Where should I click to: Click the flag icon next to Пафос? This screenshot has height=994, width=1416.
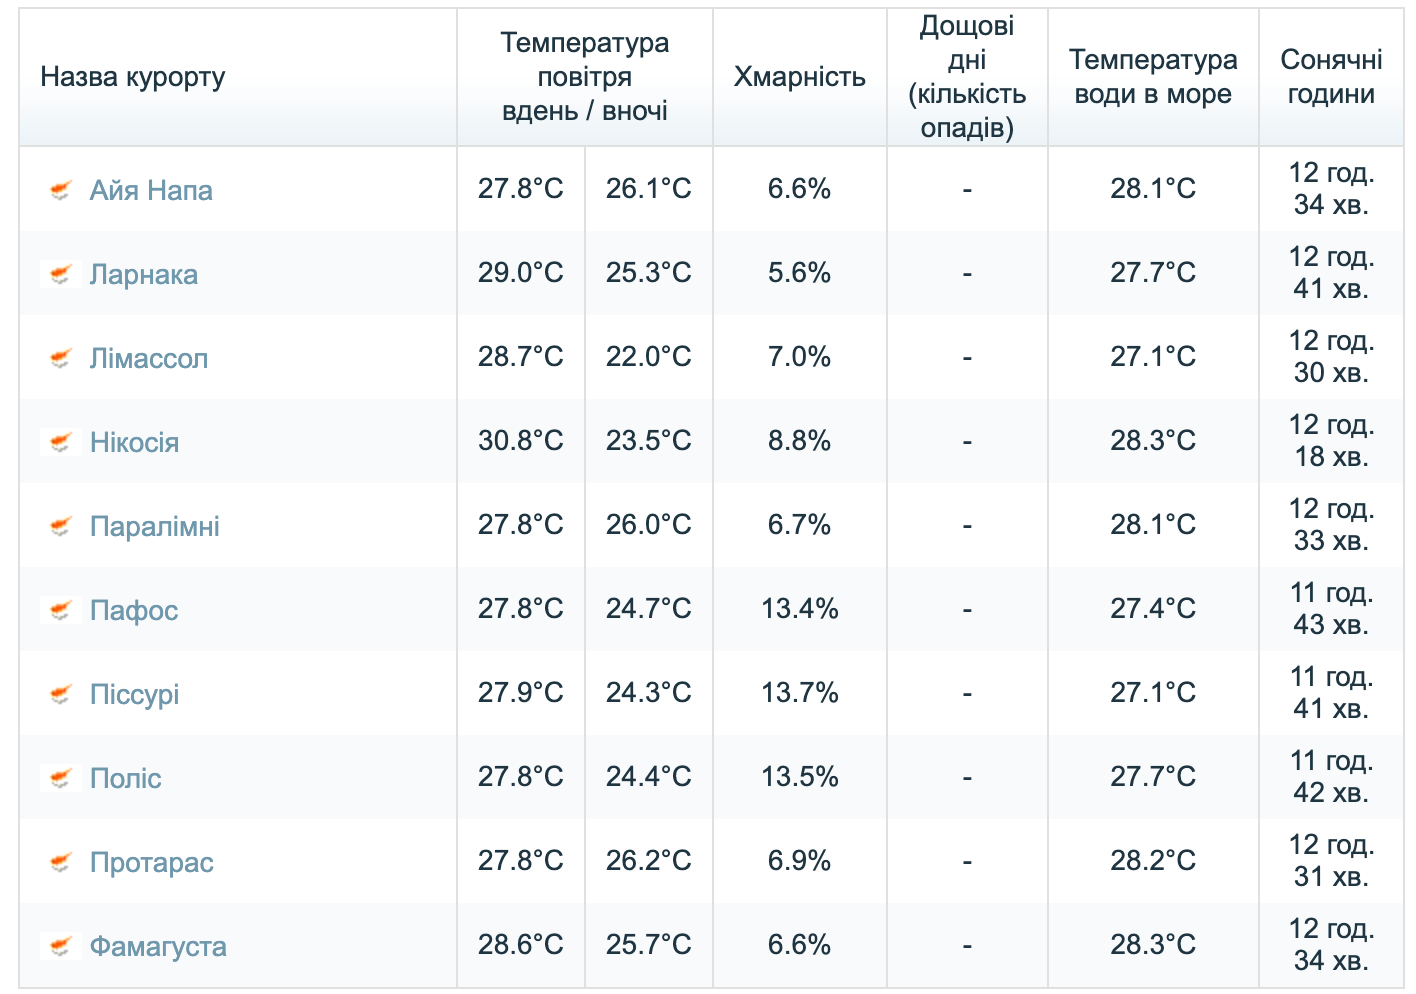[x=61, y=610]
